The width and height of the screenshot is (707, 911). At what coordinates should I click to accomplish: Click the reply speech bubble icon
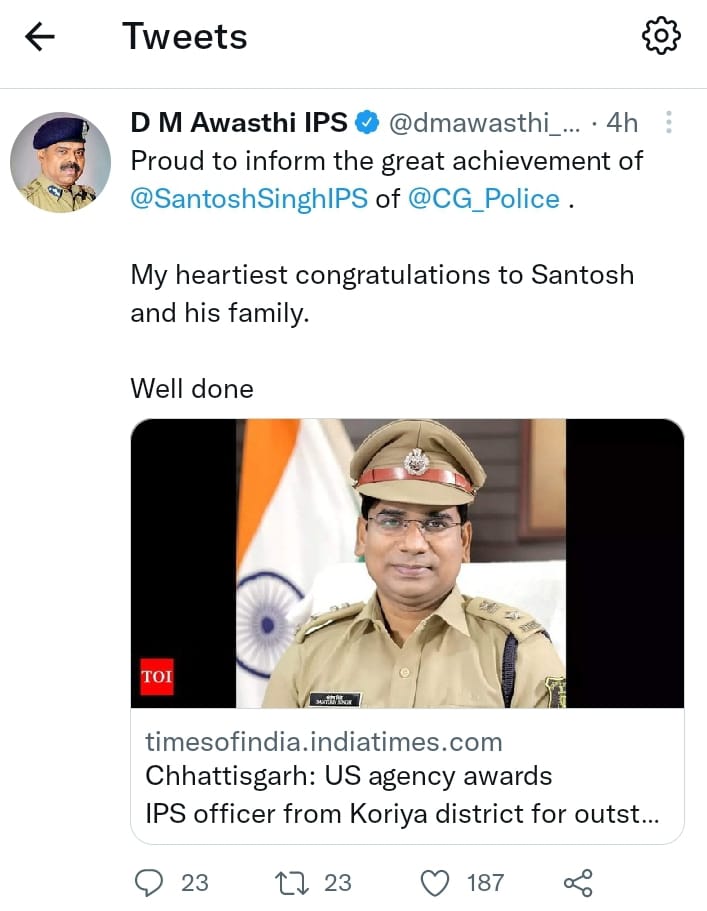click(149, 882)
